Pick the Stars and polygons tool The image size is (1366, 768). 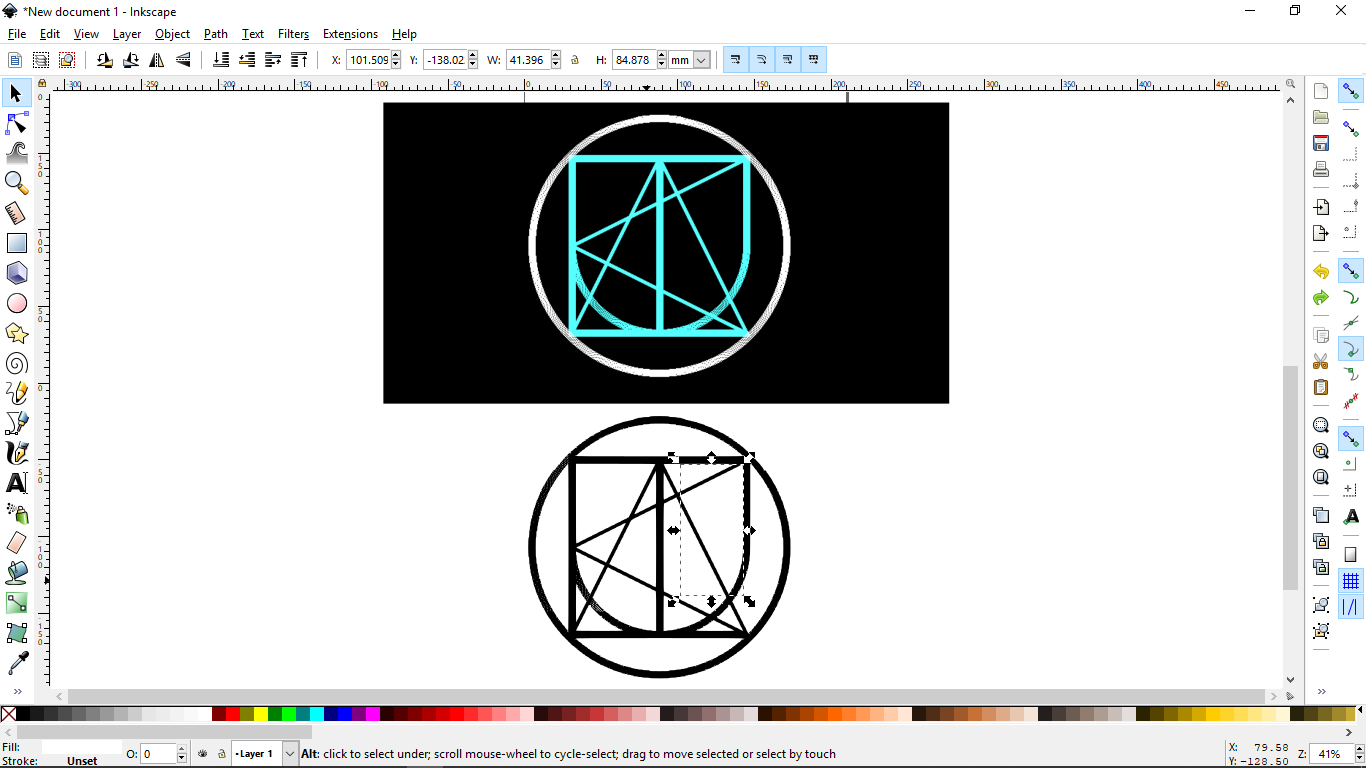tap(17, 333)
